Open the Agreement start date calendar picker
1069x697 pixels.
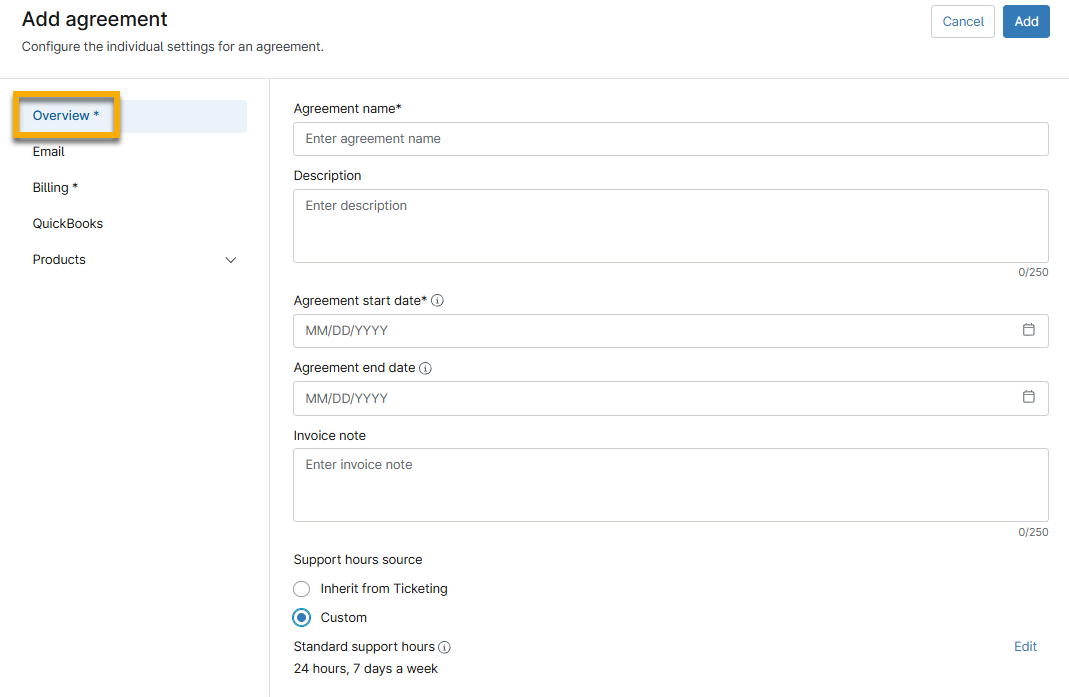tap(1028, 330)
